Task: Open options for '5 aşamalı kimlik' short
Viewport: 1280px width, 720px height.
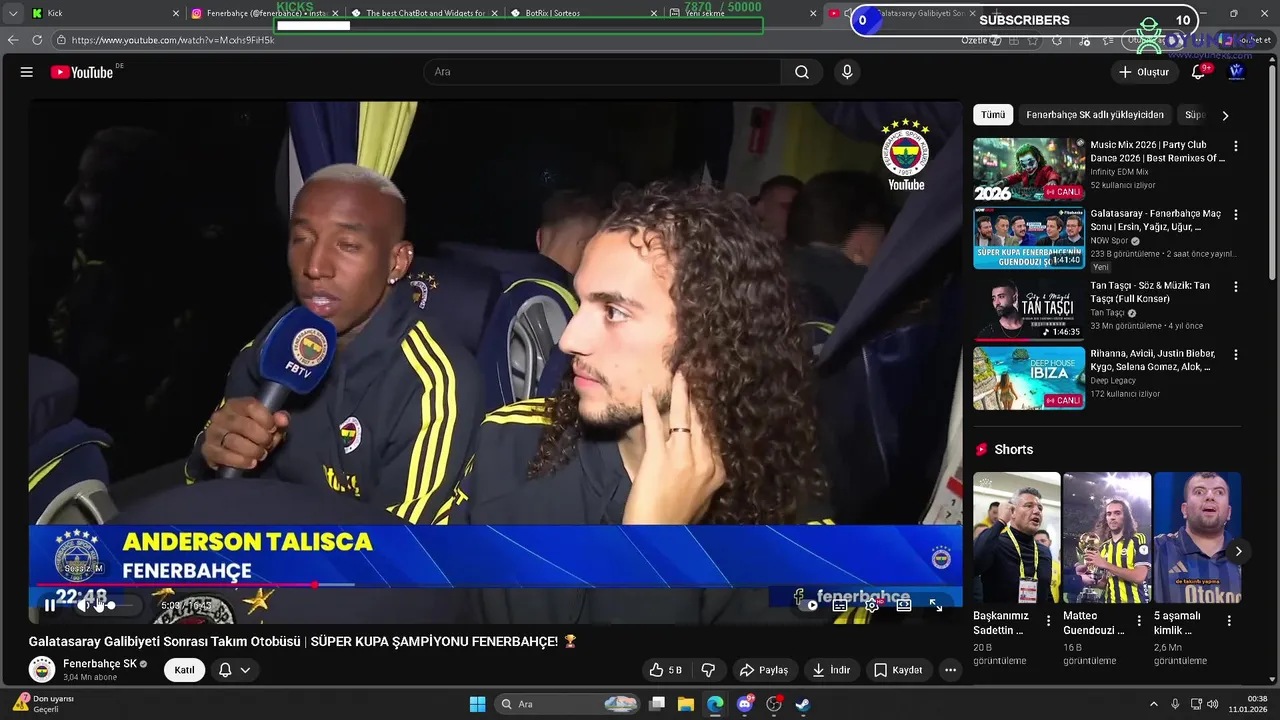Action: [1229, 621]
